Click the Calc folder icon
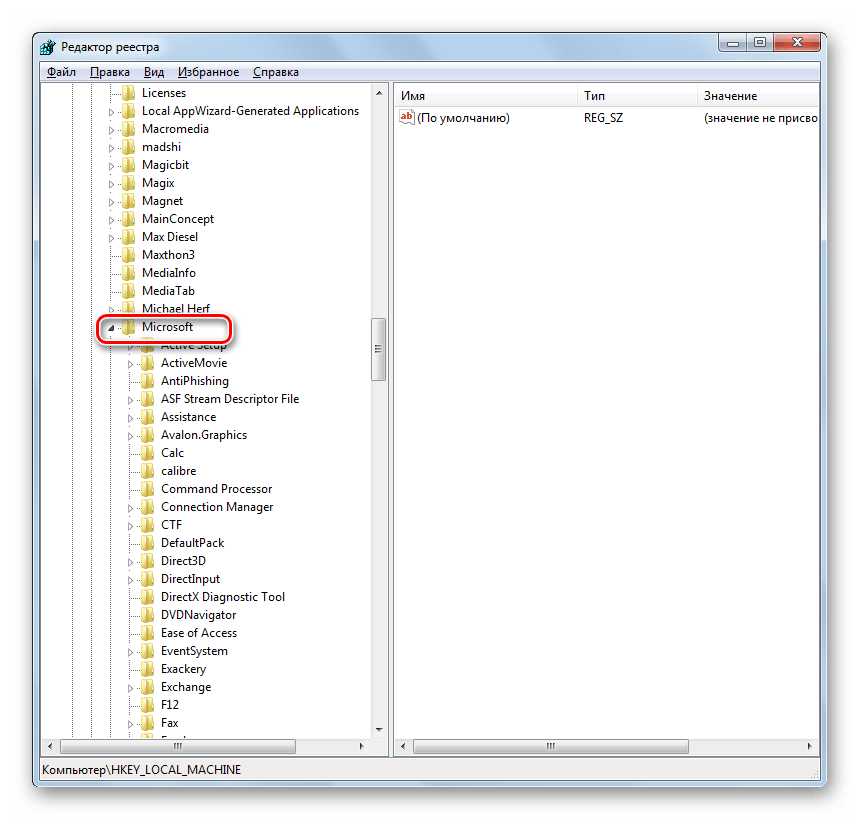 tap(148, 453)
